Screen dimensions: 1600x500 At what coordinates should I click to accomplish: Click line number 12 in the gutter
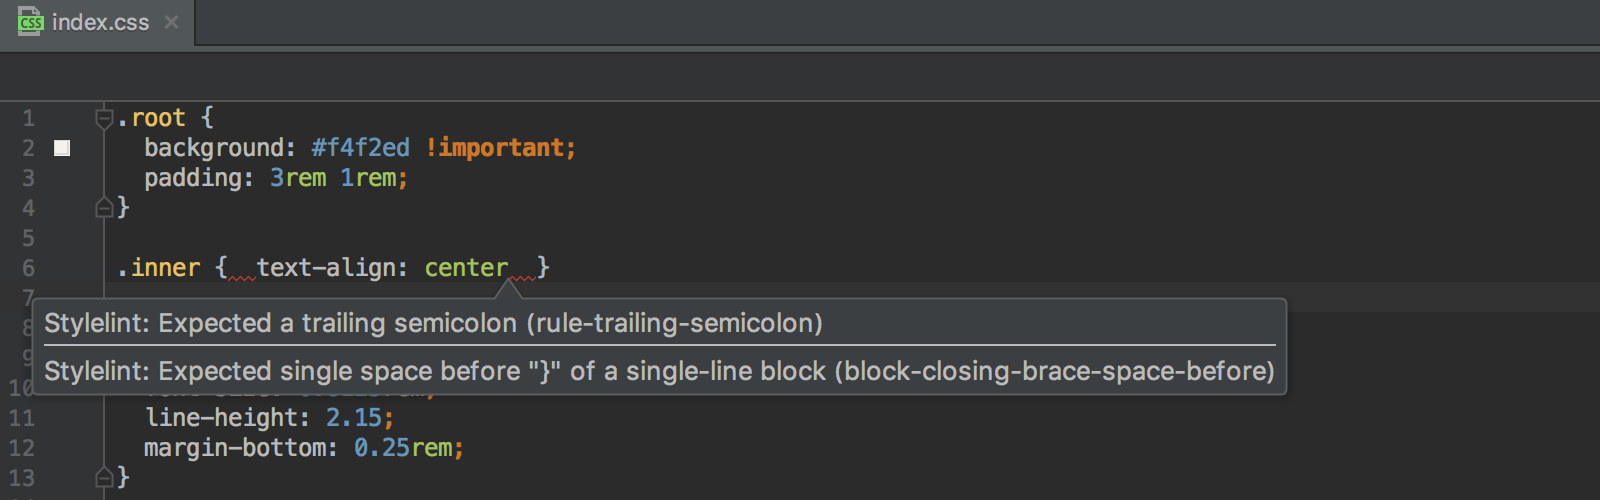[22, 448]
